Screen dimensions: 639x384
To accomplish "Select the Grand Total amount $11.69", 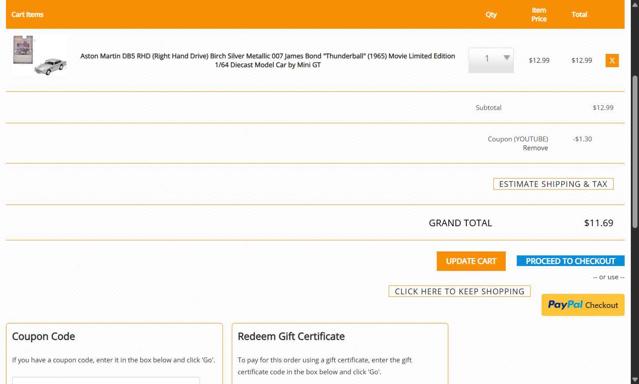I will pyautogui.click(x=598, y=223).
